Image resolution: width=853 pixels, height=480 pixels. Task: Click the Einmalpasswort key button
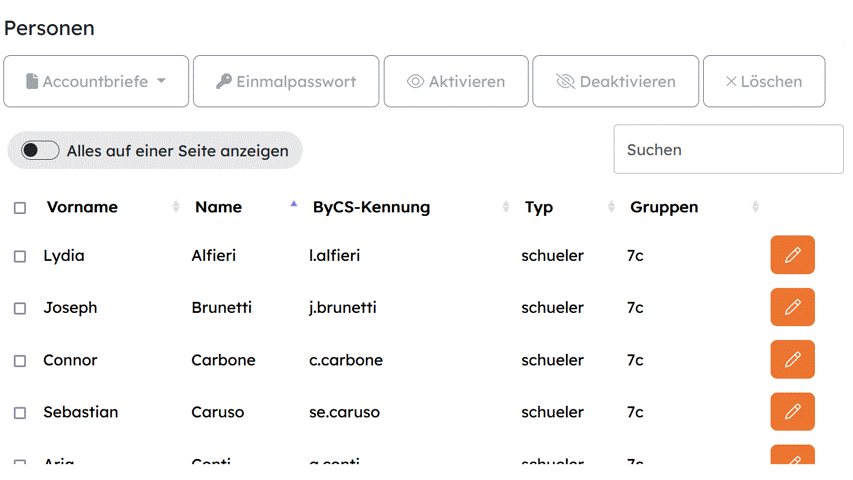(x=286, y=81)
